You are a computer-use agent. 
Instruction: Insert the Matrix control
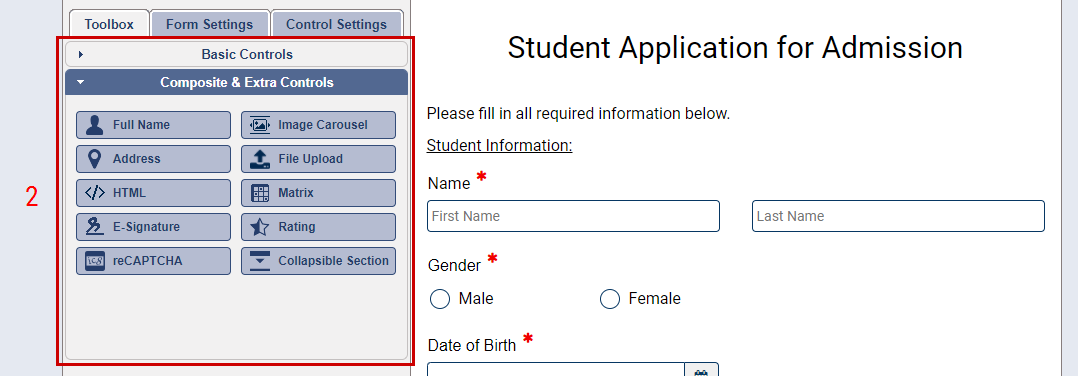[318, 193]
